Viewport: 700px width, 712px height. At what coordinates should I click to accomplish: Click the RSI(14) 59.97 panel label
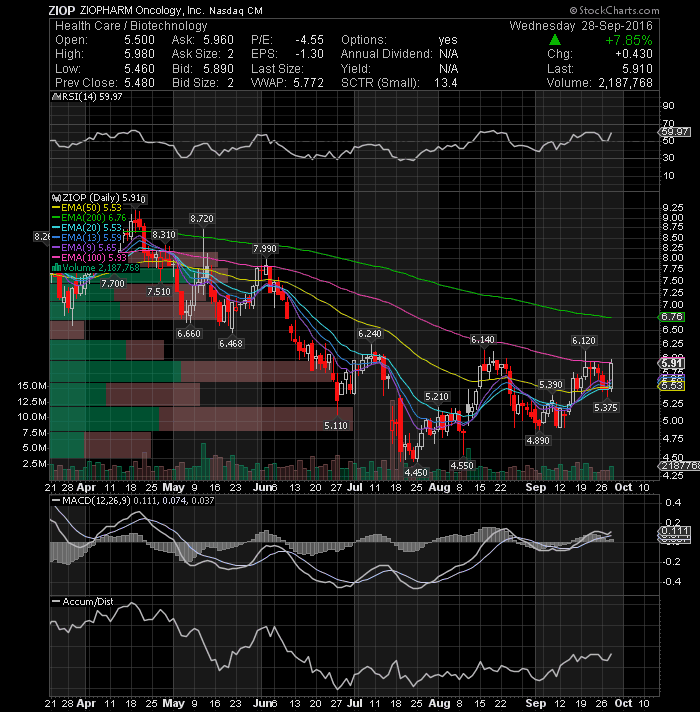(x=92, y=97)
